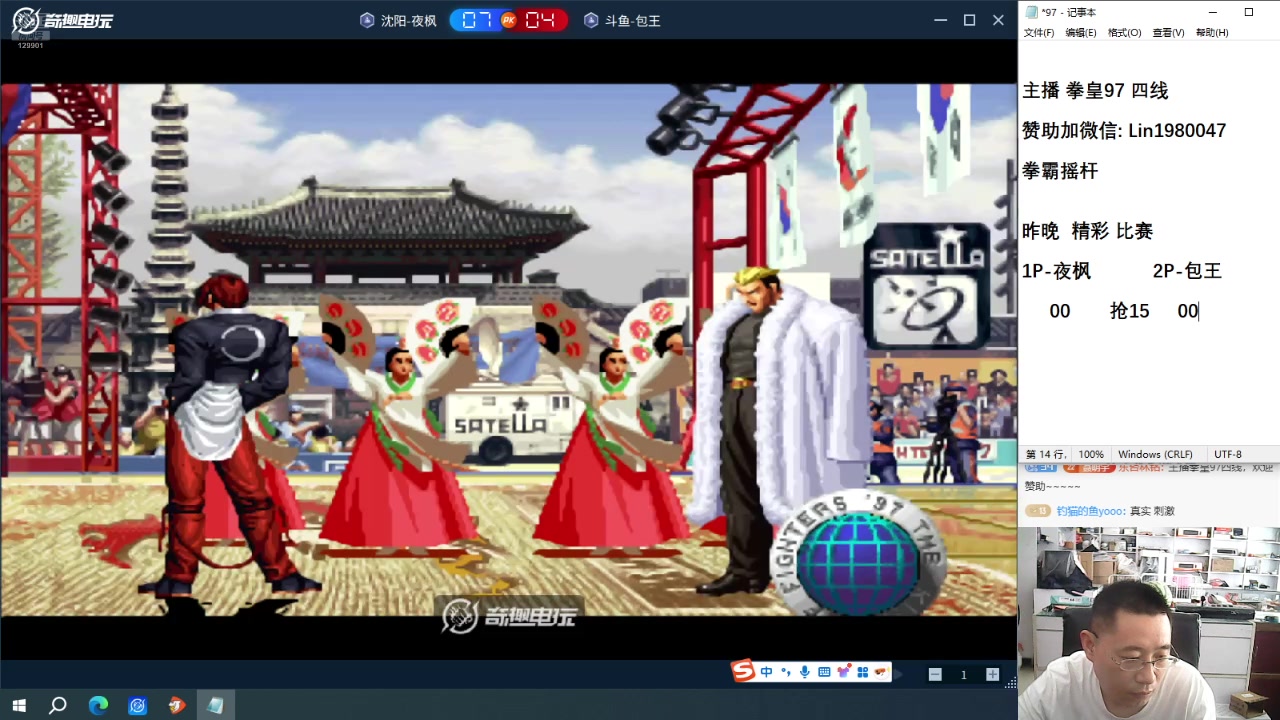The height and width of the screenshot is (720, 1280).
Task: Click the value field showing 1
Action: click(x=964, y=675)
